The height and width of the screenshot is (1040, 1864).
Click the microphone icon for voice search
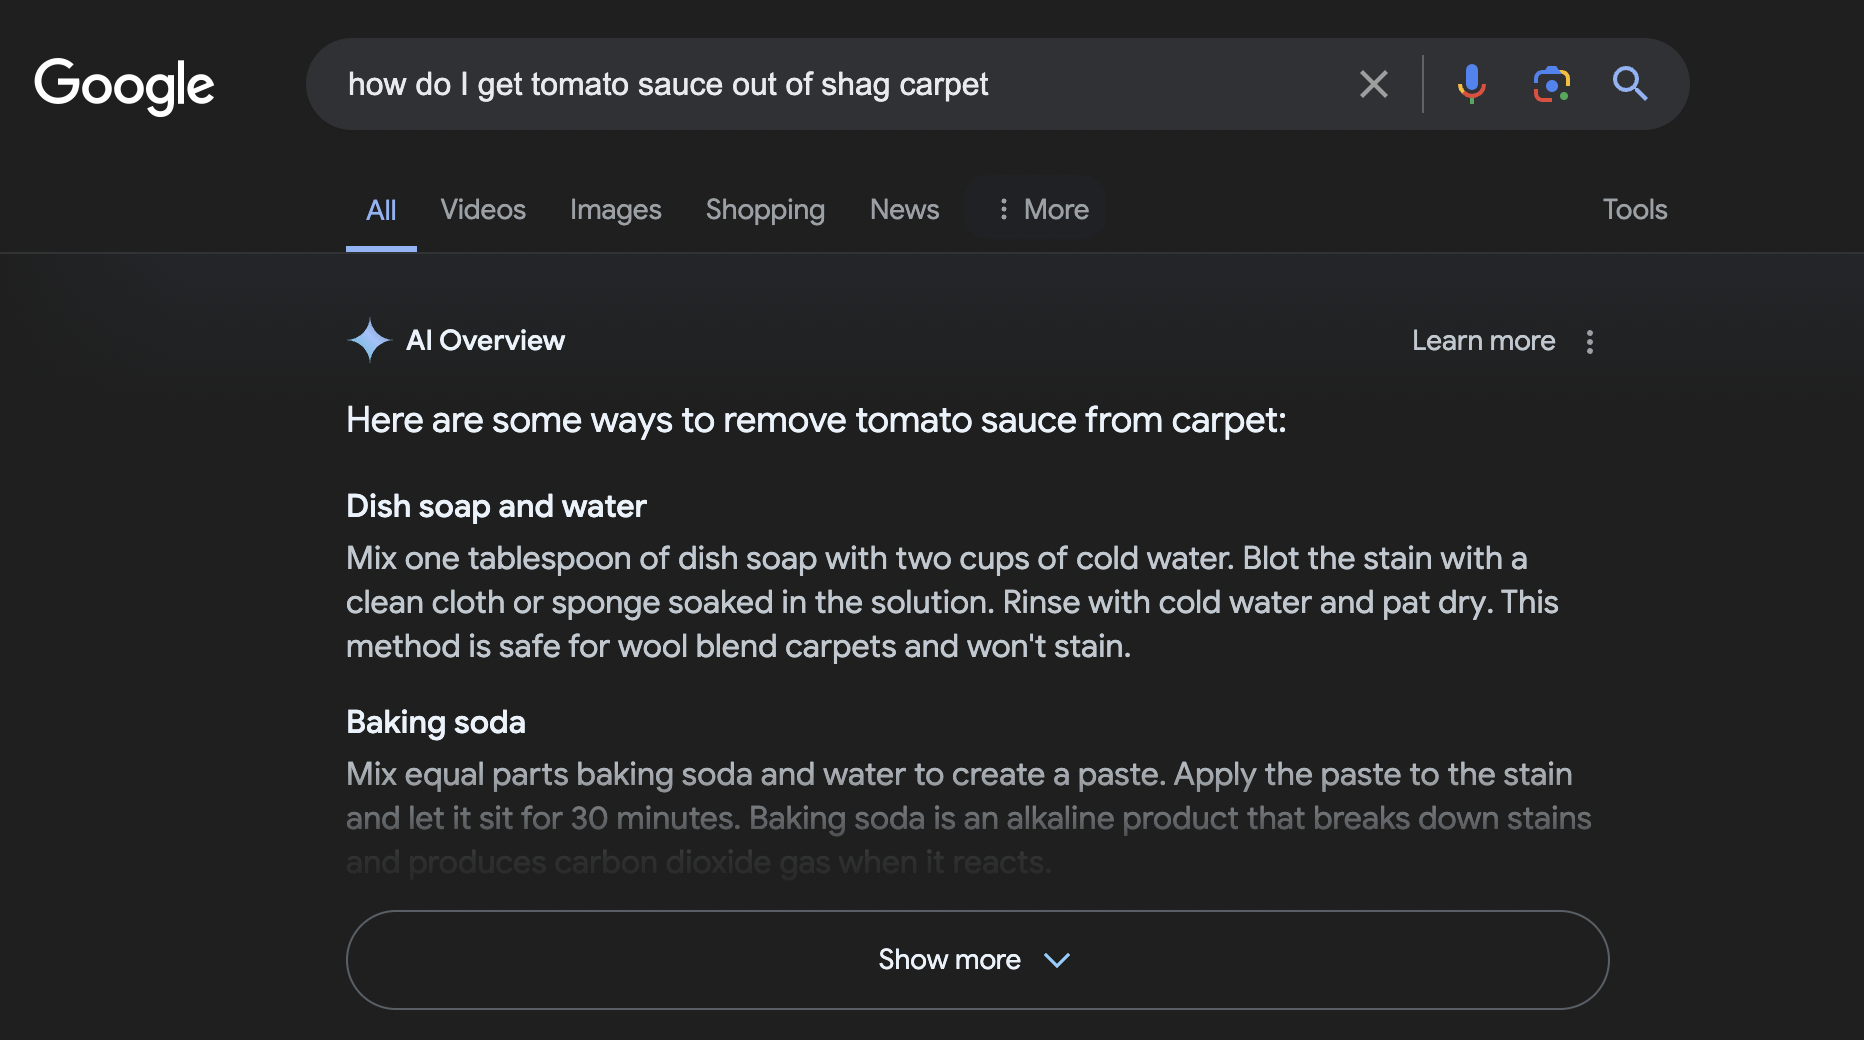coord(1470,84)
